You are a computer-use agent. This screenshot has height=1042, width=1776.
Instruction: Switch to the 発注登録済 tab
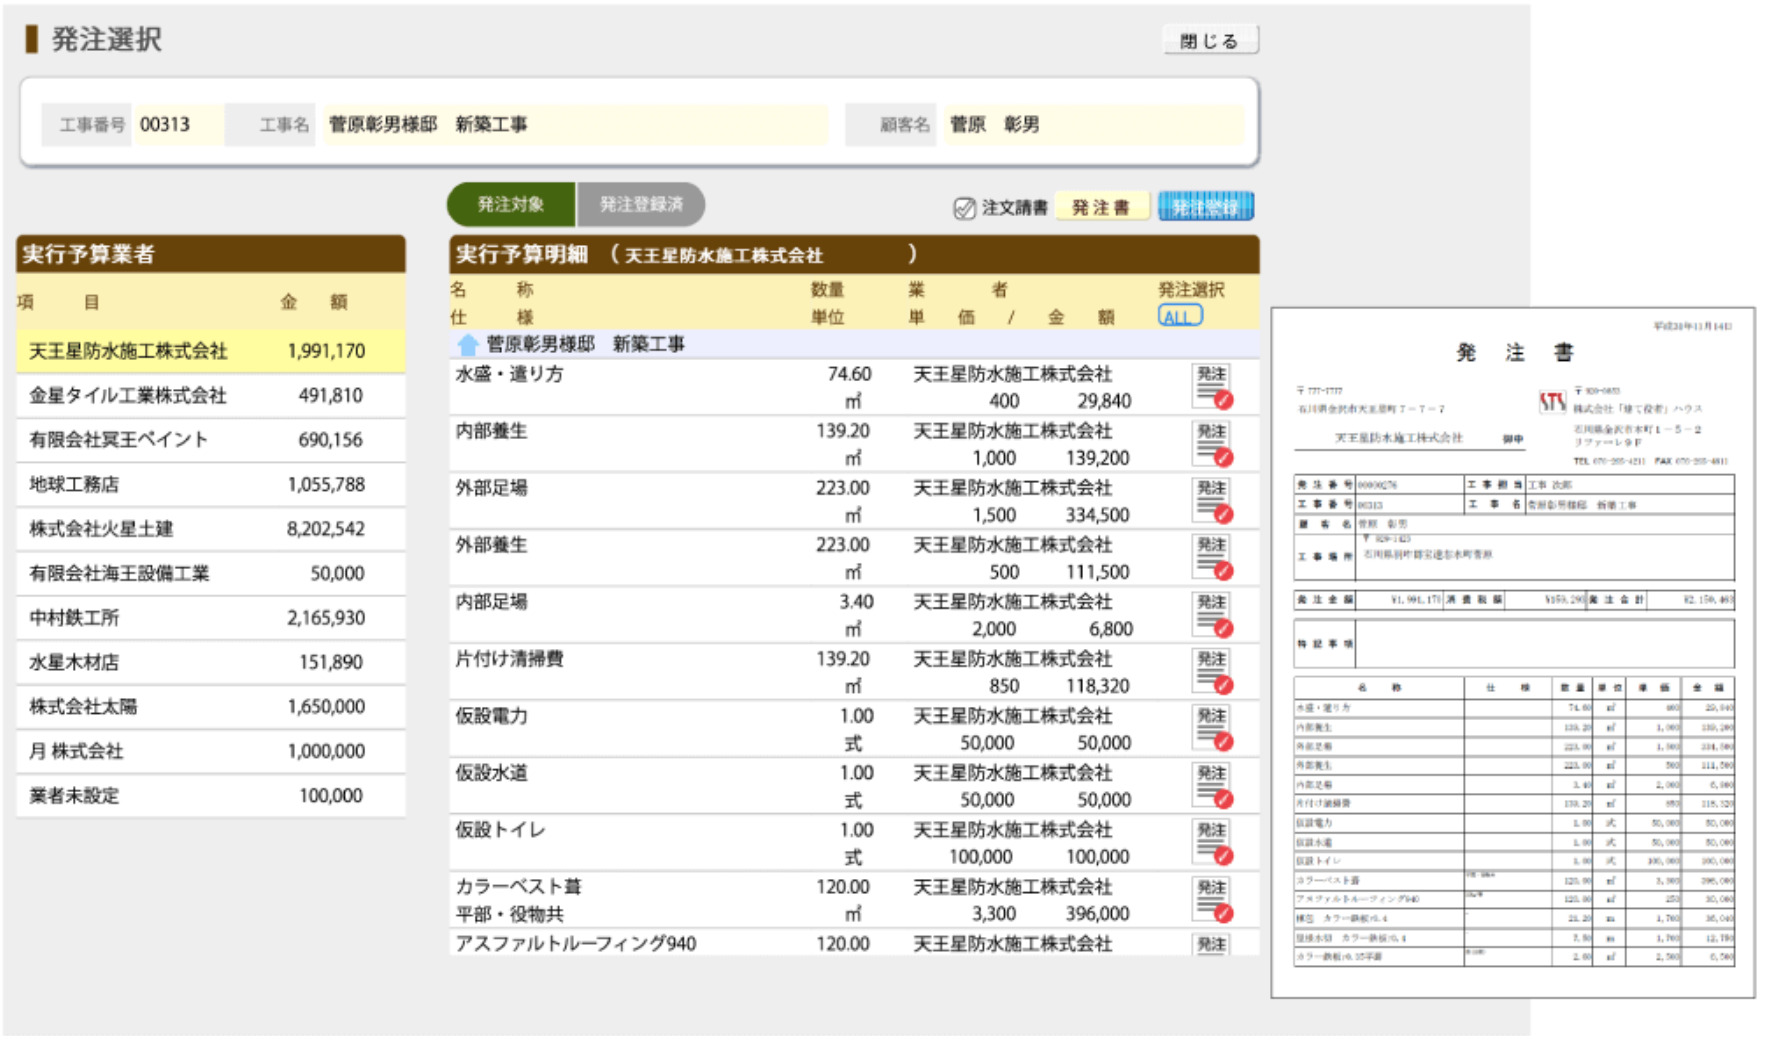[x=641, y=204]
